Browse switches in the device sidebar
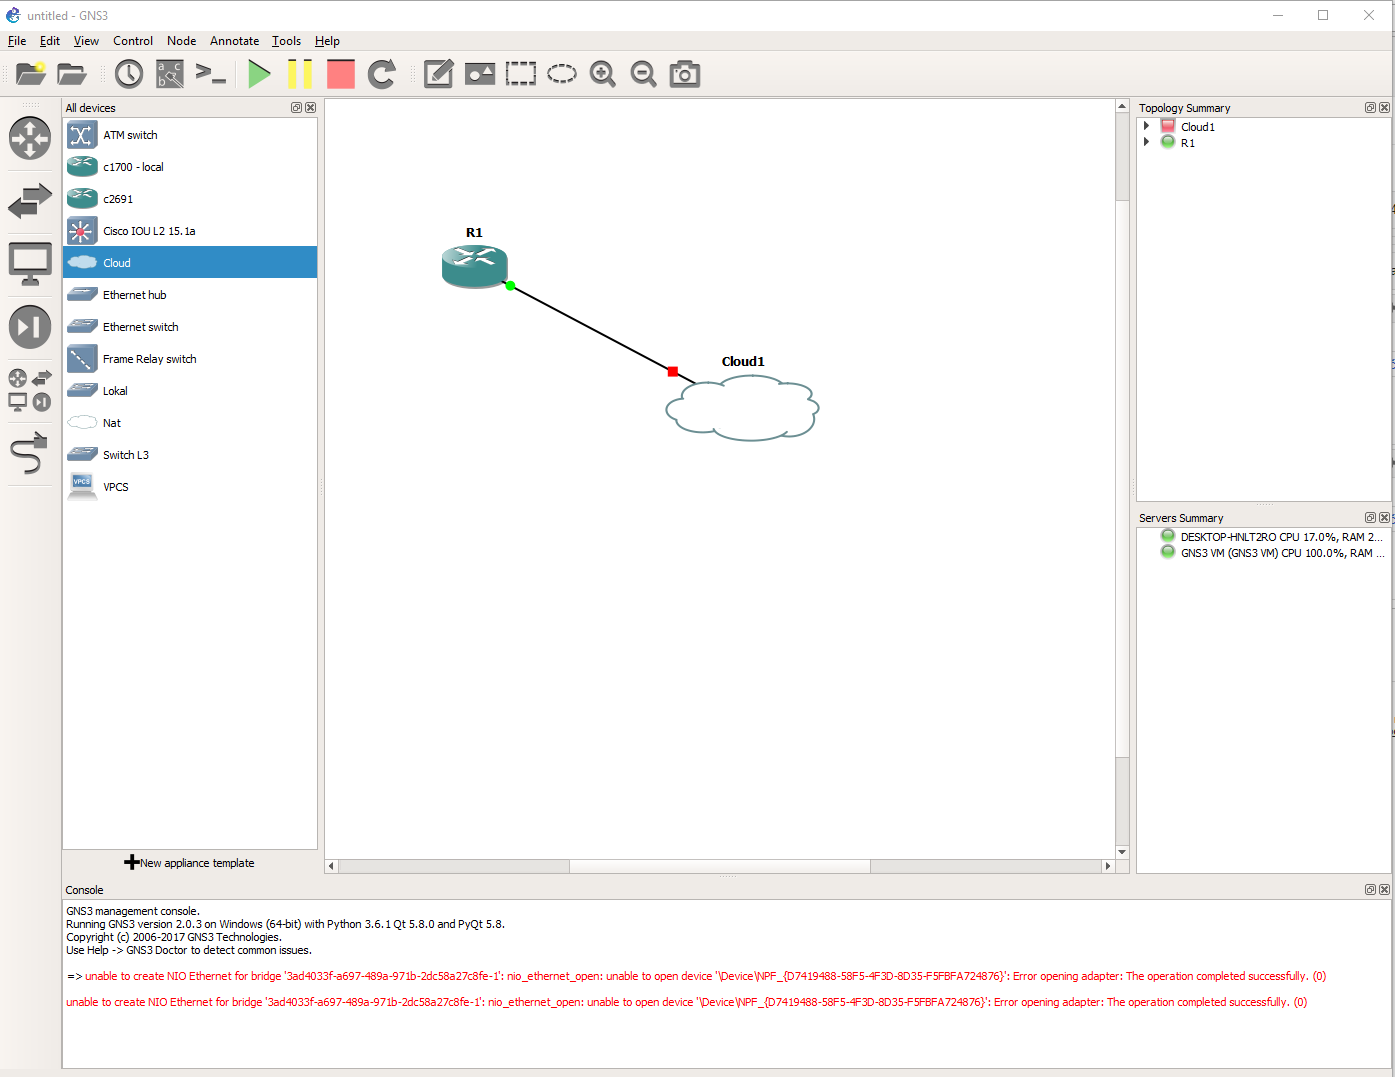This screenshot has width=1395, height=1077. tap(30, 201)
